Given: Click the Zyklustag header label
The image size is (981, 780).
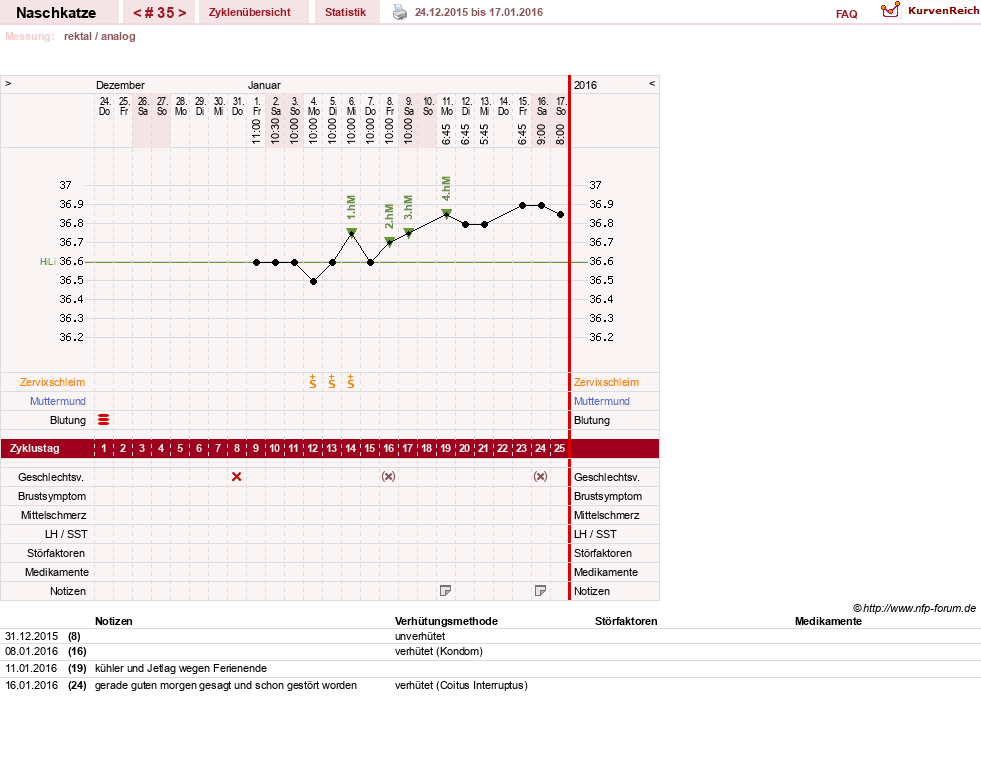Looking at the screenshot, I should (34, 448).
